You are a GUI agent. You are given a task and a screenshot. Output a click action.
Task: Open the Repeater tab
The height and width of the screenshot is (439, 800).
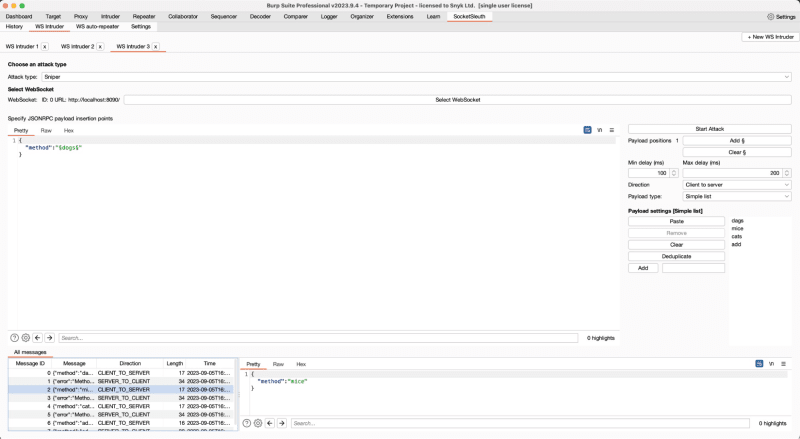144,16
